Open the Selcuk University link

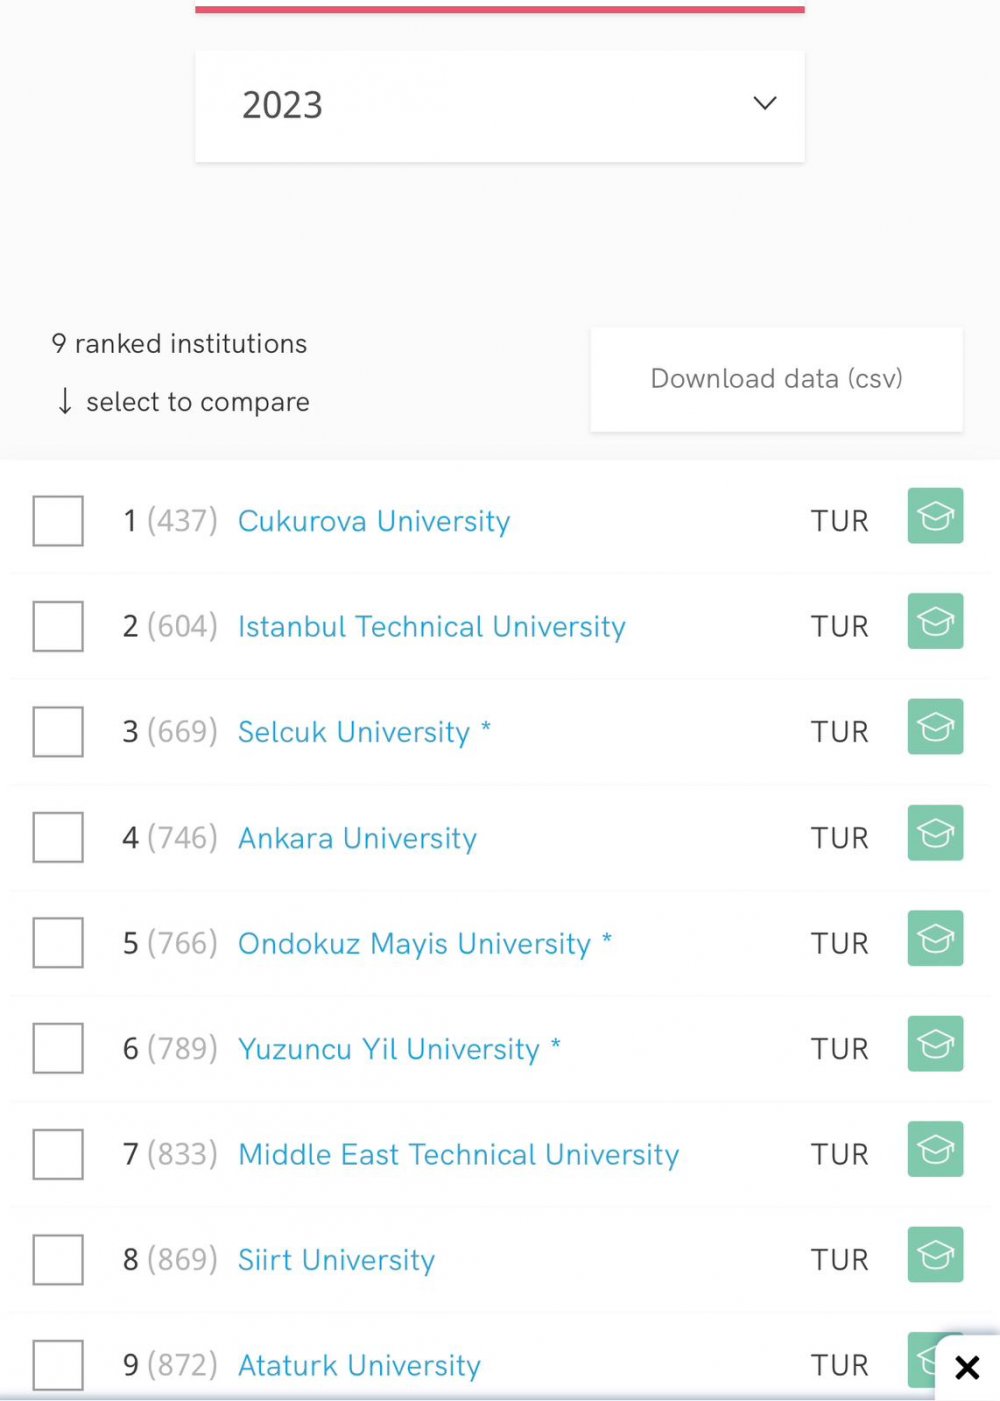[x=354, y=732]
